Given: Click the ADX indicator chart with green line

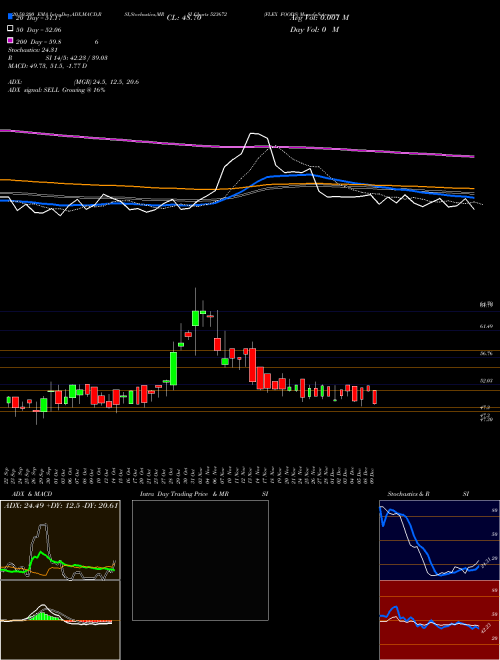Looking at the screenshot, I should (x=60, y=540).
